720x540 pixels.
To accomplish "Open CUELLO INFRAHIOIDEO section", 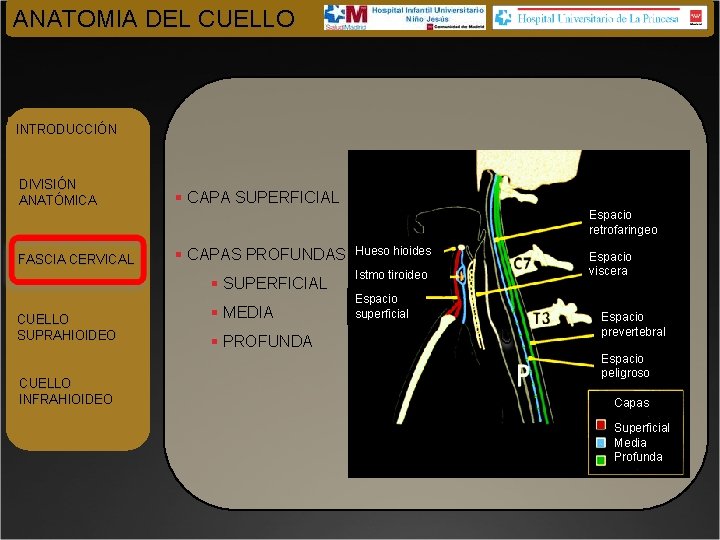I will pos(66,391).
